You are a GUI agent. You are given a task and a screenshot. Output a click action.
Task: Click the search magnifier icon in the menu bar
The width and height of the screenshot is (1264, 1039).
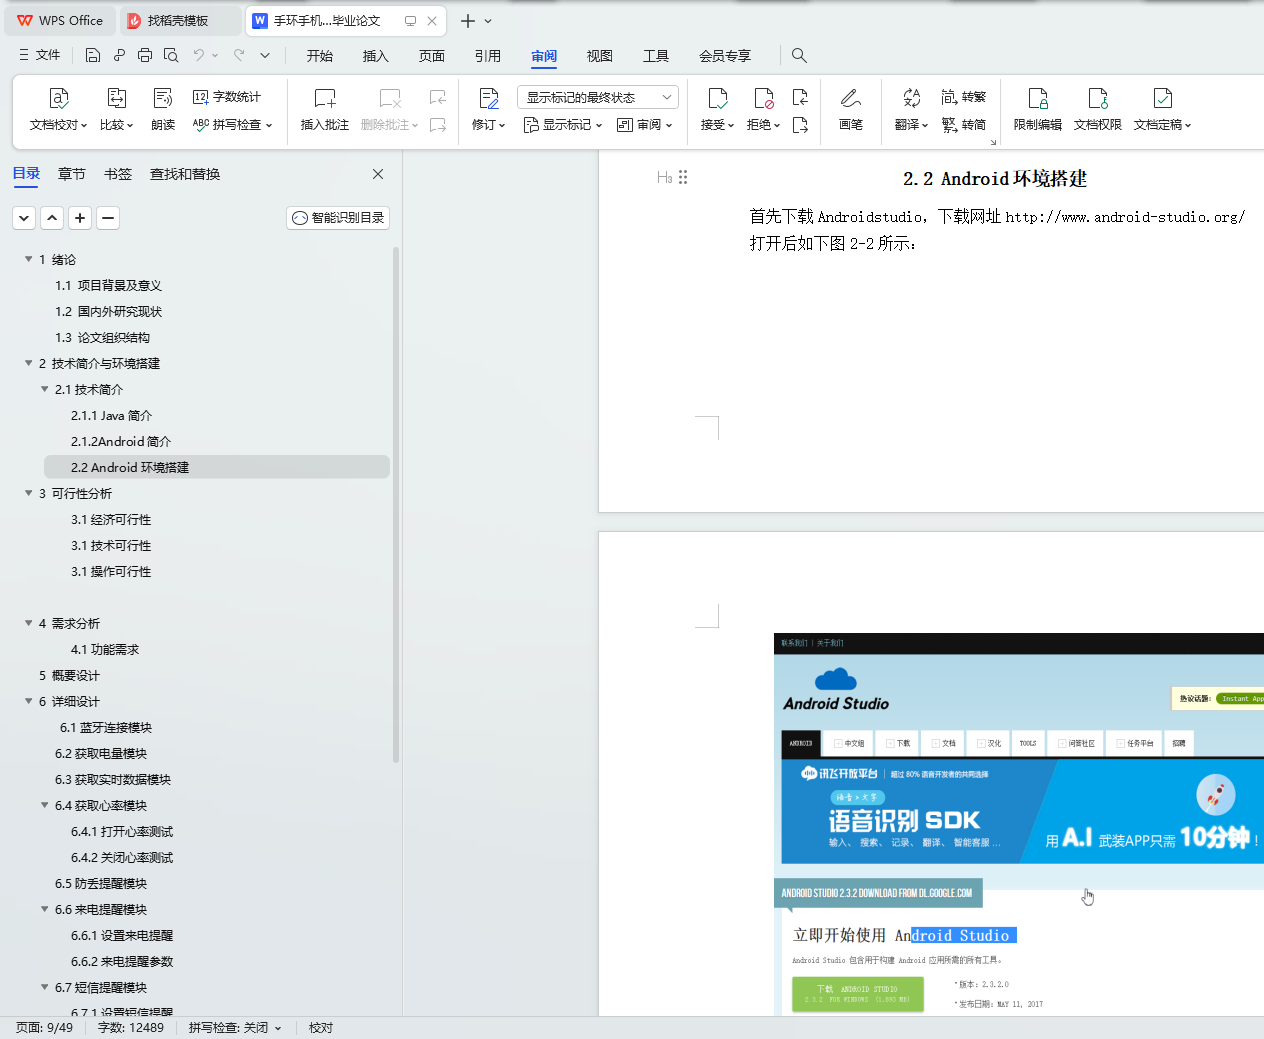(x=799, y=55)
